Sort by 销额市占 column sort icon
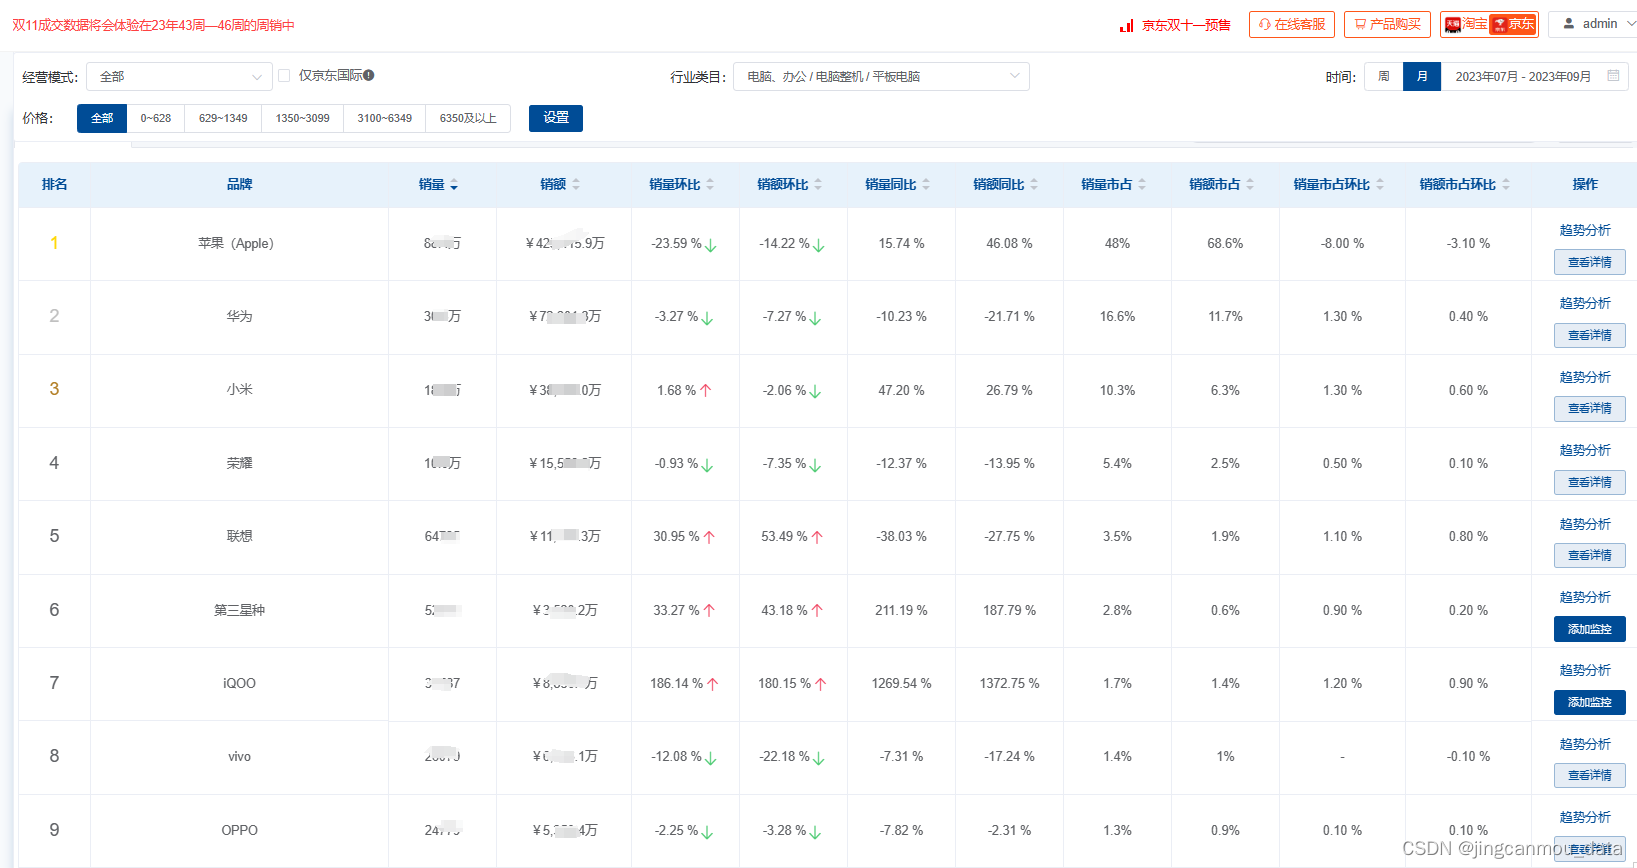This screenshot has height=868, width=1637. [x=1250, y=185]
